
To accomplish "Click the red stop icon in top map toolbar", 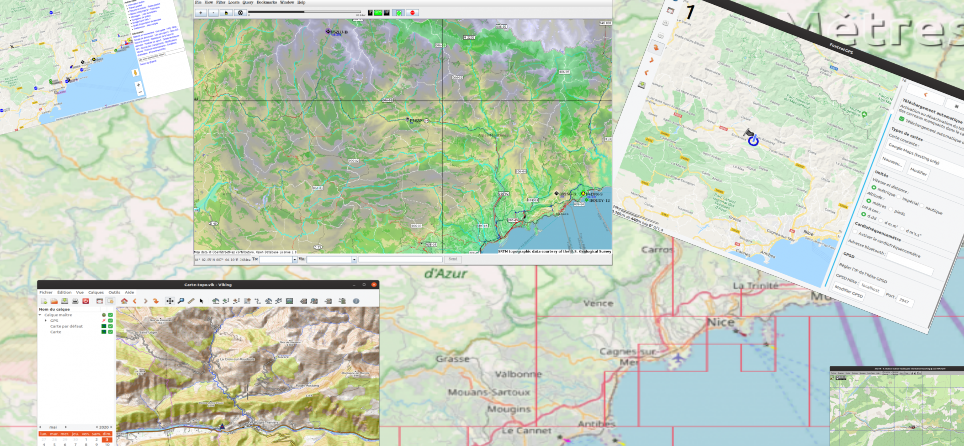I will (413, 12).
